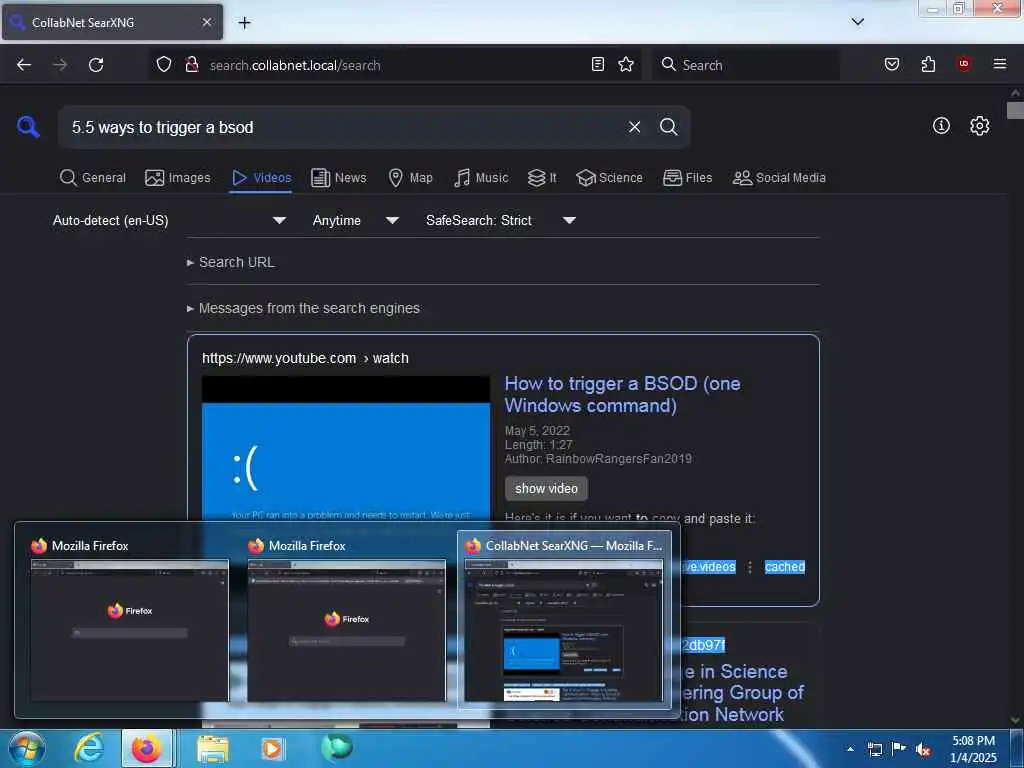The width and height of the screenshot is (1024, 768).
Task: Bookmark this page with the star icon
Action: [626, 64]
